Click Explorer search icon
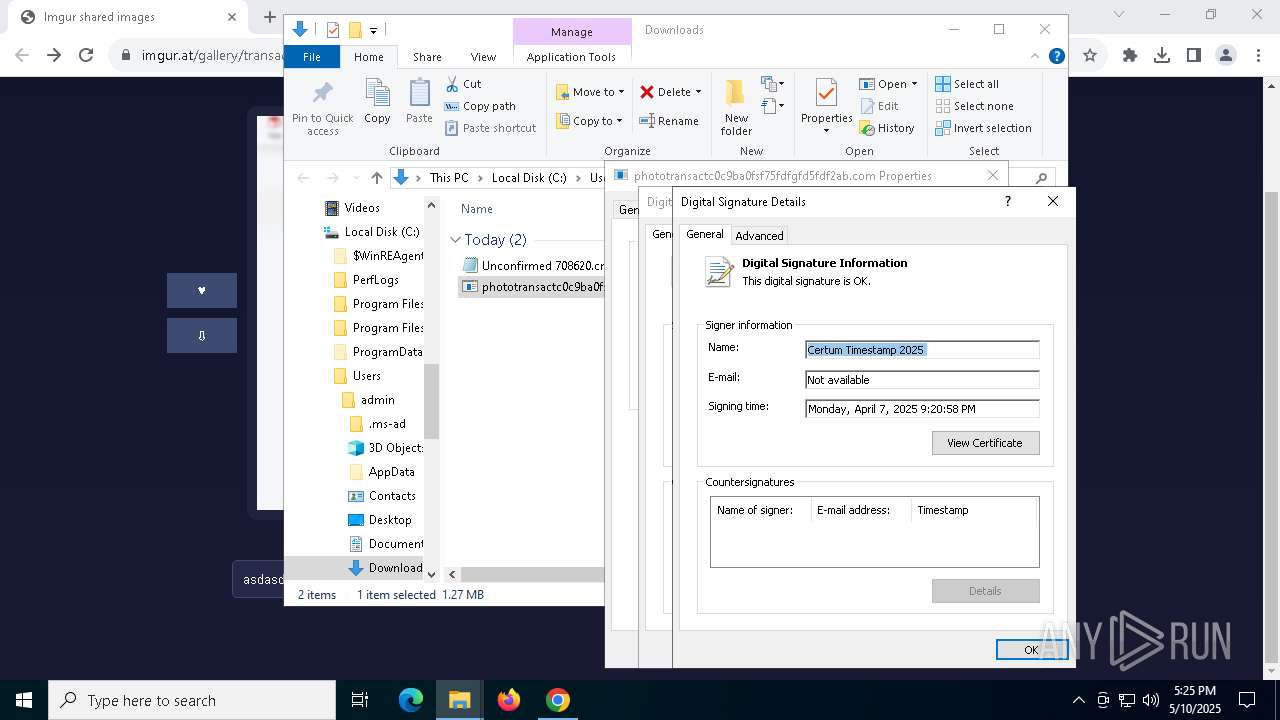This screenshot has height=720, width=1280. coord(1041,178)
